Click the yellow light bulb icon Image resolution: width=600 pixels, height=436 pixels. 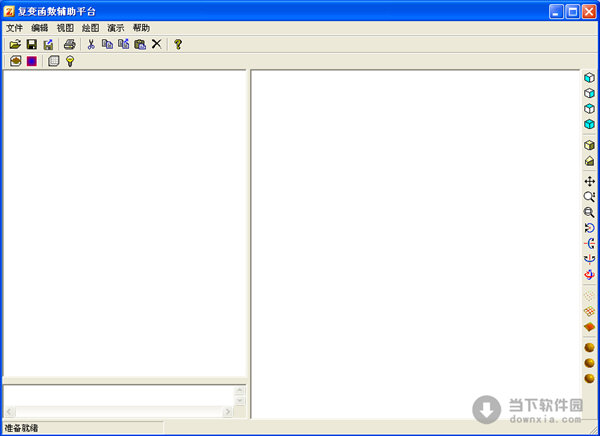pyautogui.click(x=70, y=61)
